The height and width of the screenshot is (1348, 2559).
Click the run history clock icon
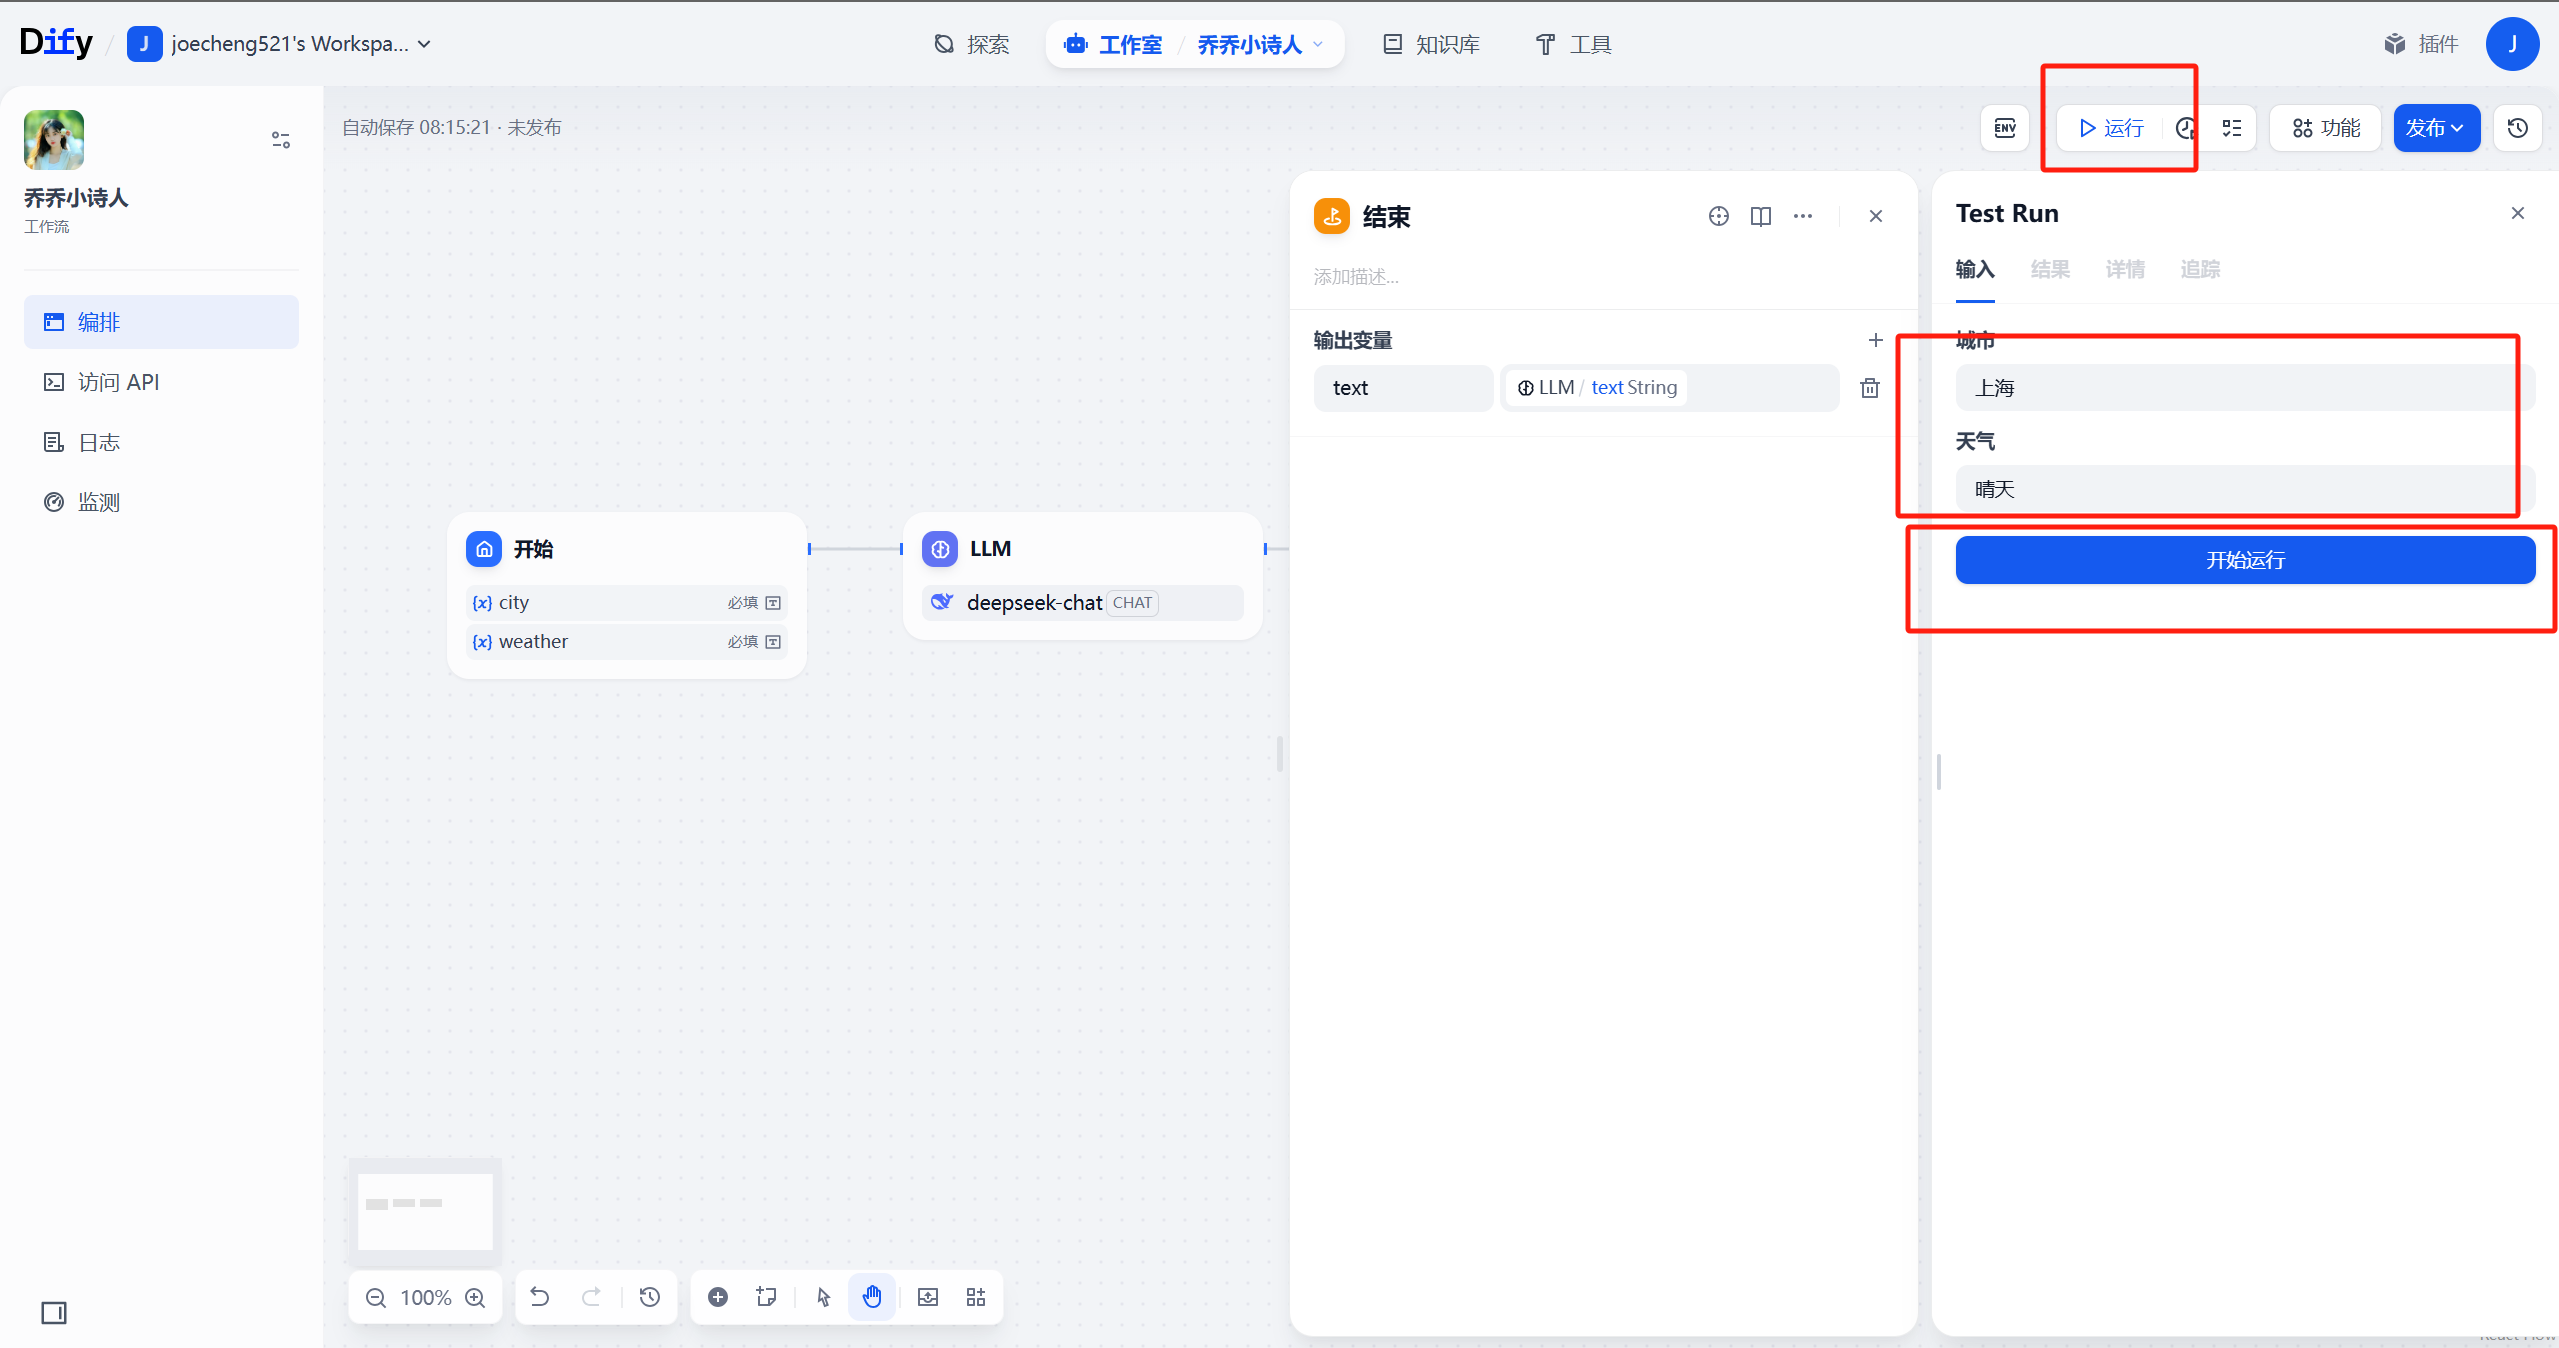(2185, 128)
